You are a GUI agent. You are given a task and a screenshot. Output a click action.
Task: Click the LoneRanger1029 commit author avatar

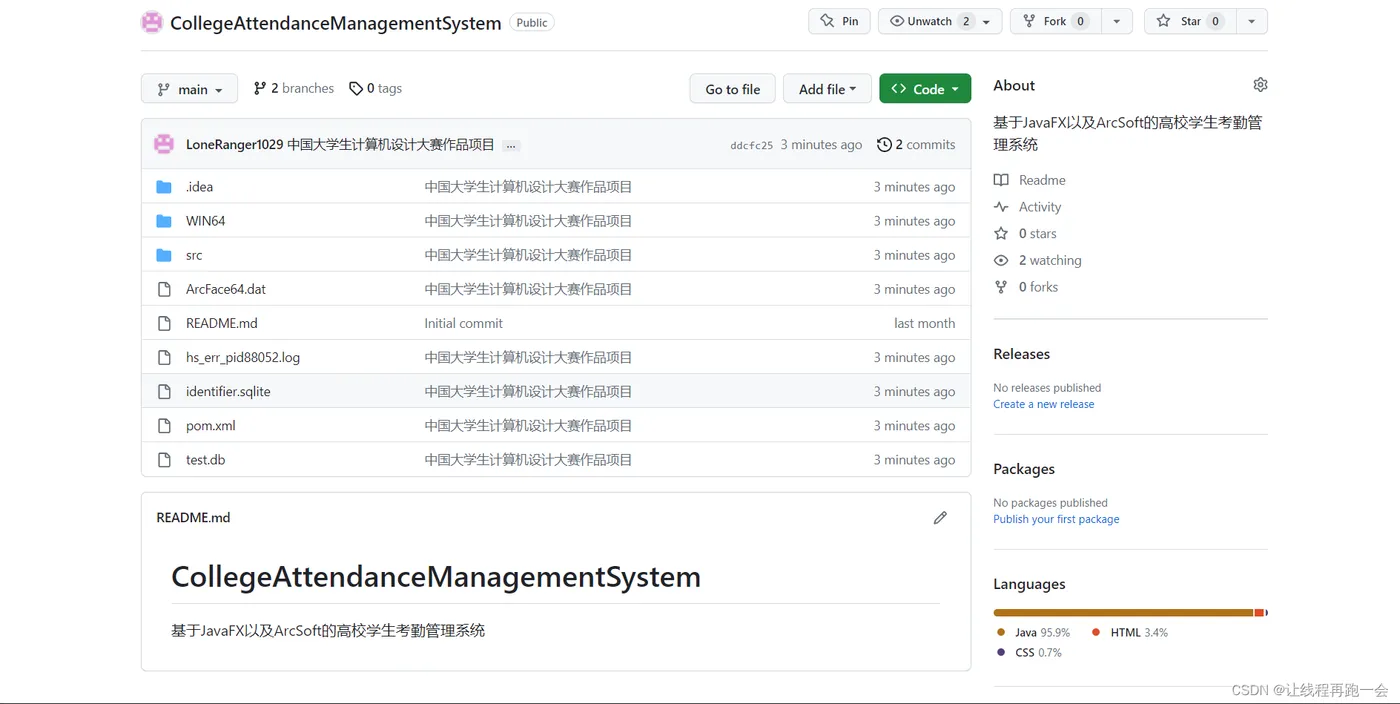[164, 144]
